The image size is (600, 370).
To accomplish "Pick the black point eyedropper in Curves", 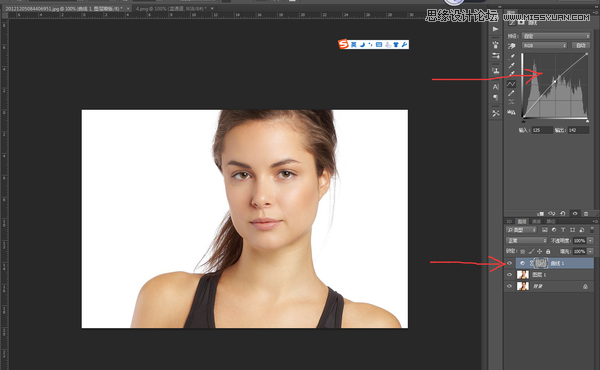I will click(511, 57).
